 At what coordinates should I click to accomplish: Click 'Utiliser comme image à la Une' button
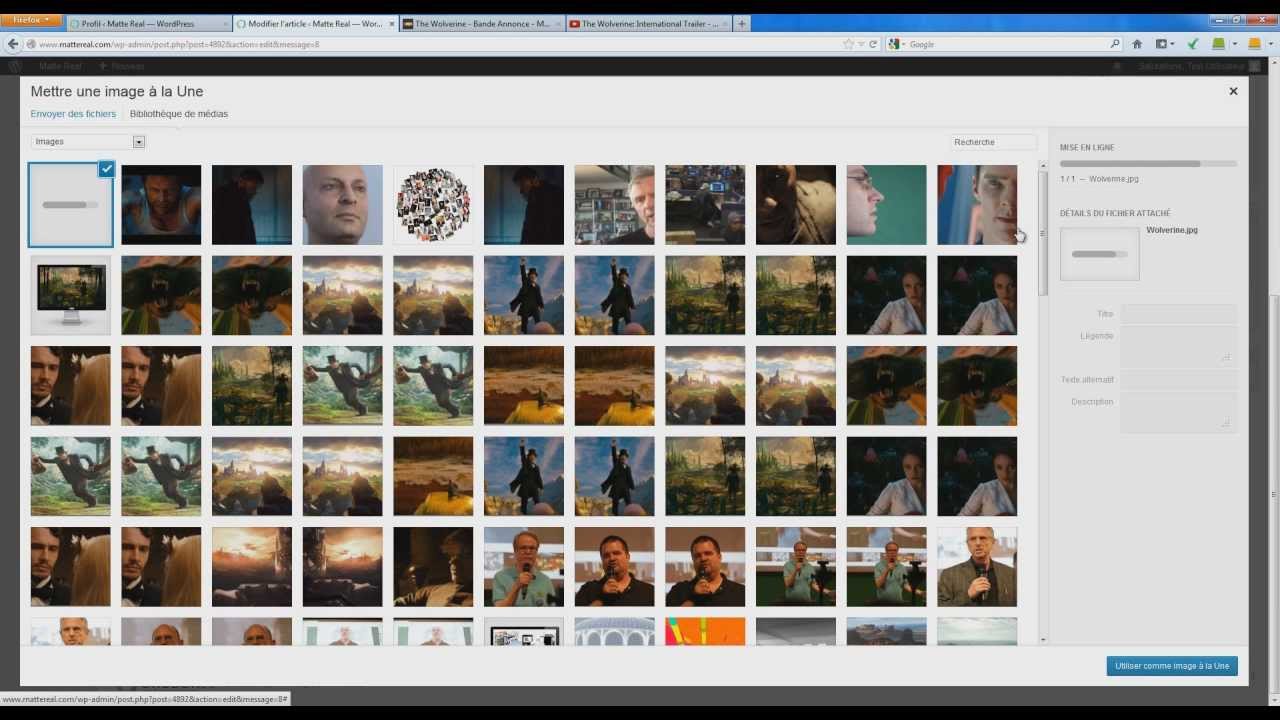(1172, 666)
